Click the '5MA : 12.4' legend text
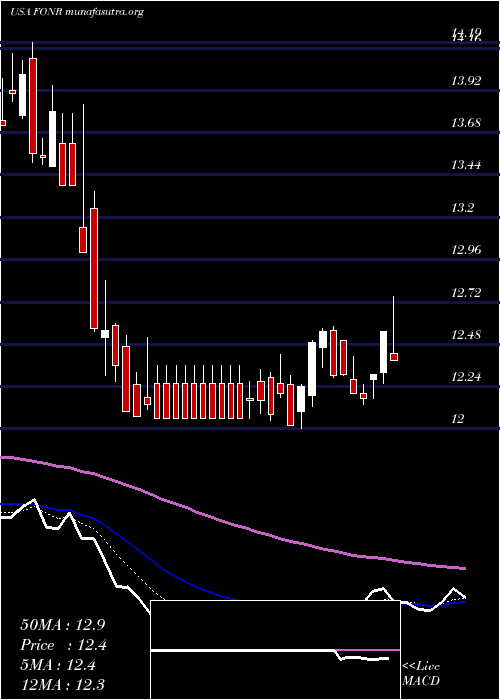The image size is (500, 700). pyautogui.click(x=58, y=666)
